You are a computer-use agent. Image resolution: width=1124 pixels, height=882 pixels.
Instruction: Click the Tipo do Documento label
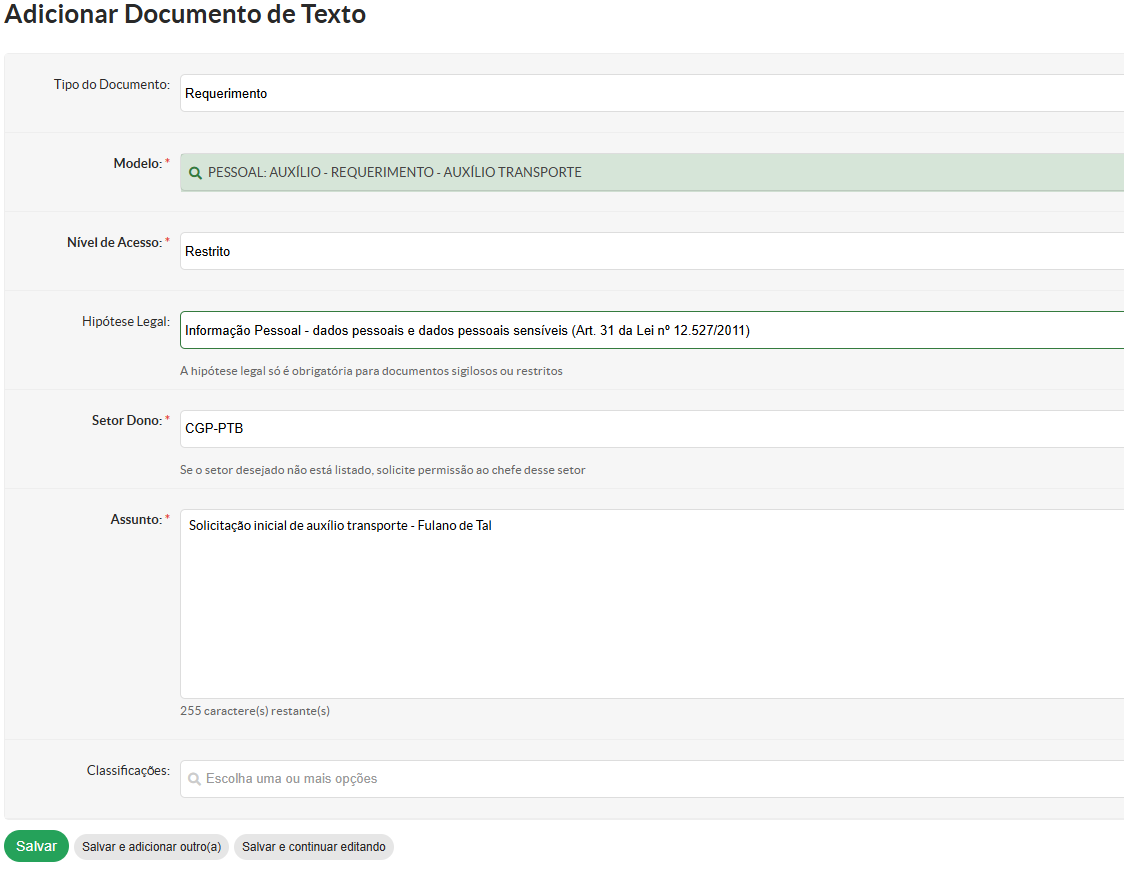click(x=111, y=85)
